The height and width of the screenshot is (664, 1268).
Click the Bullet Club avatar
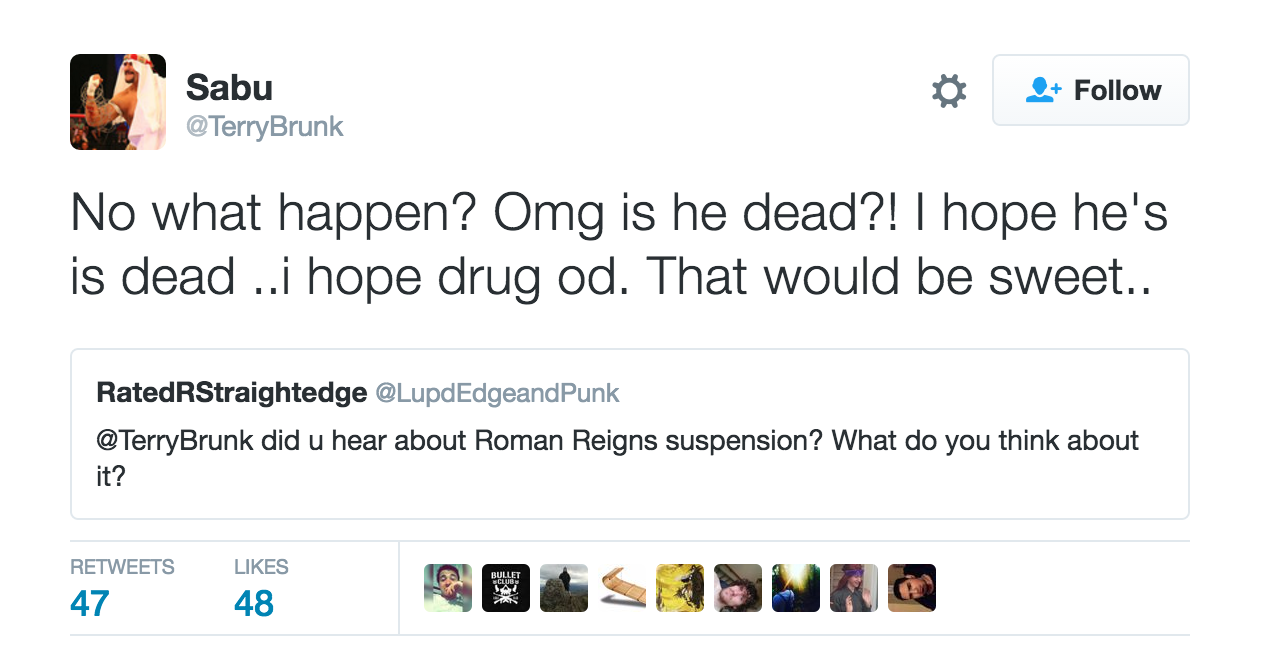click(x=506, y=588)
